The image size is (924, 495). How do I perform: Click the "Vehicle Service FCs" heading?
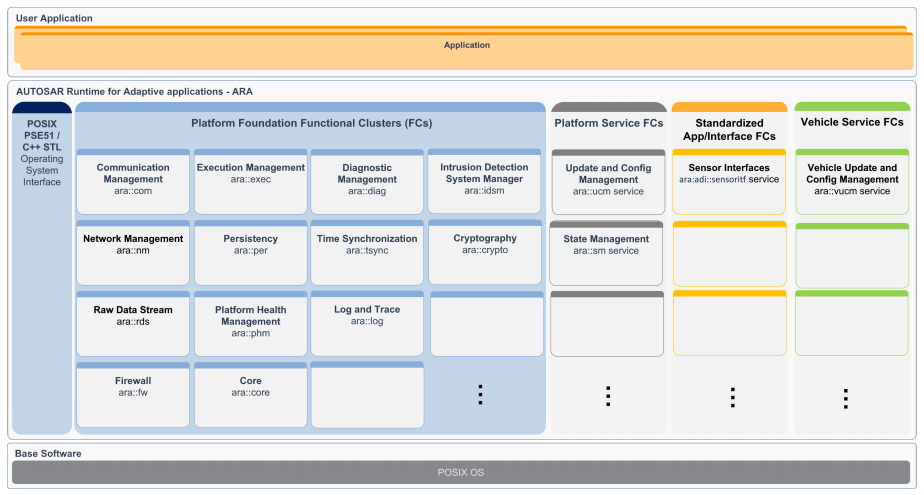852,122
